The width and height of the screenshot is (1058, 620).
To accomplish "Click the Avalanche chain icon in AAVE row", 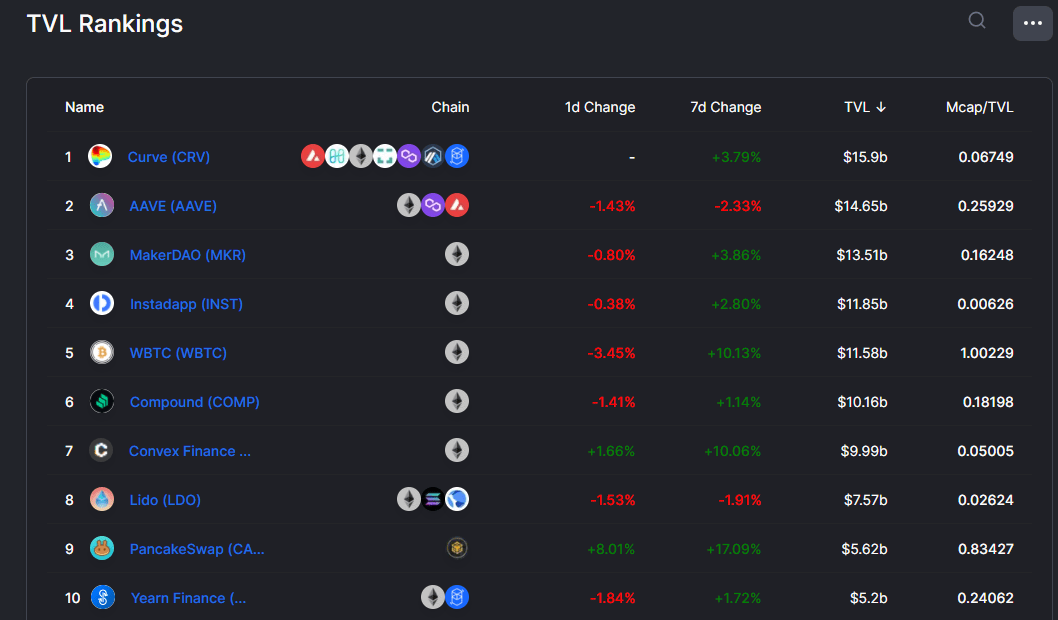I will [x=457, y=205].
